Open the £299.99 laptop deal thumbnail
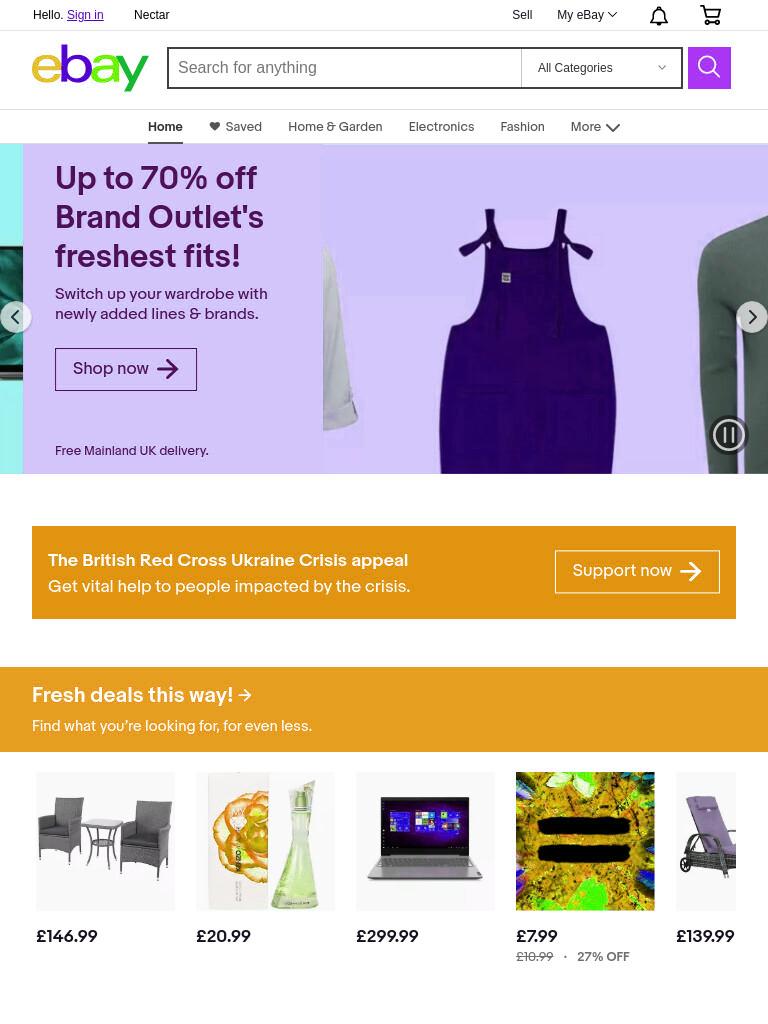 click(x=425, y=841)
